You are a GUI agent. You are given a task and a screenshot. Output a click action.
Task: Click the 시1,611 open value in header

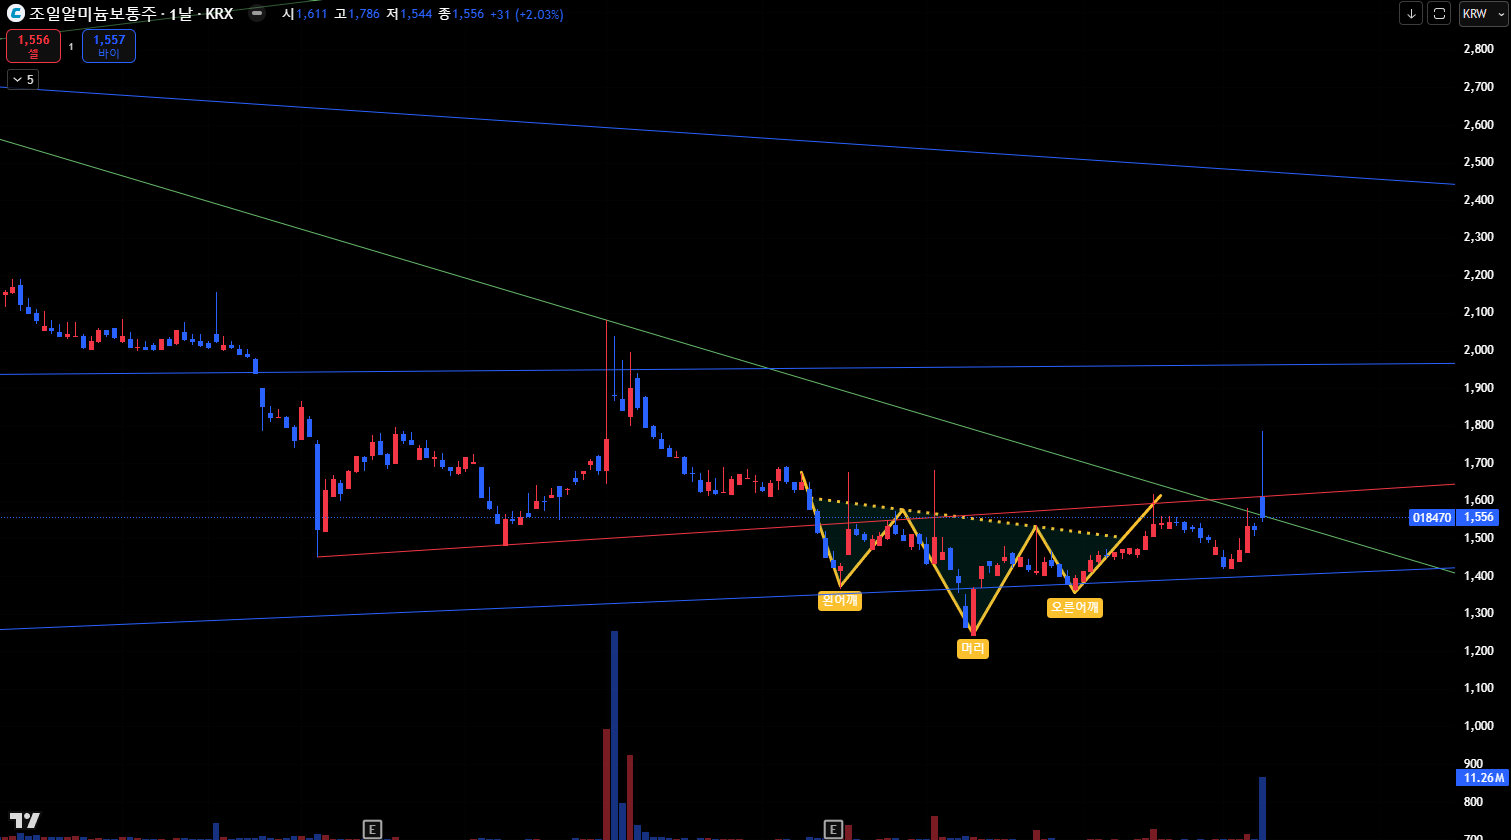click(305, 15)
